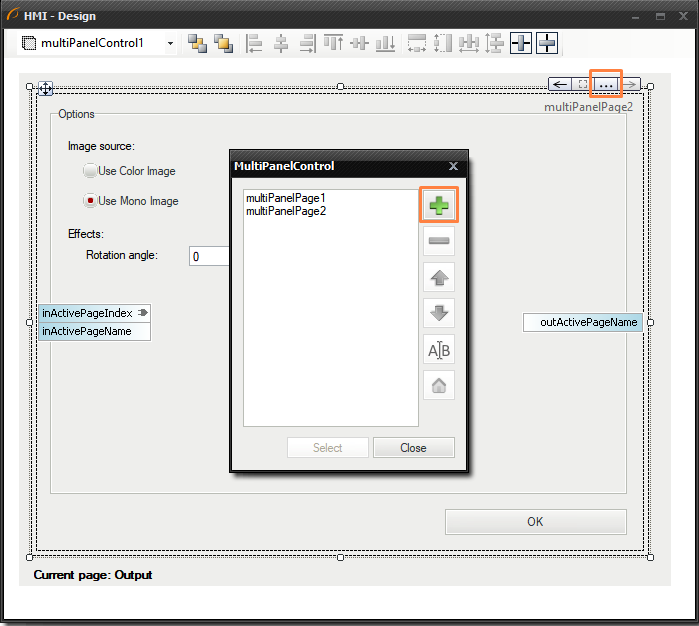Click the inActivePageIndex port expander arrow
Image resolution: width=699 pixels, height=626 pixels.
(x=143, y=313)
